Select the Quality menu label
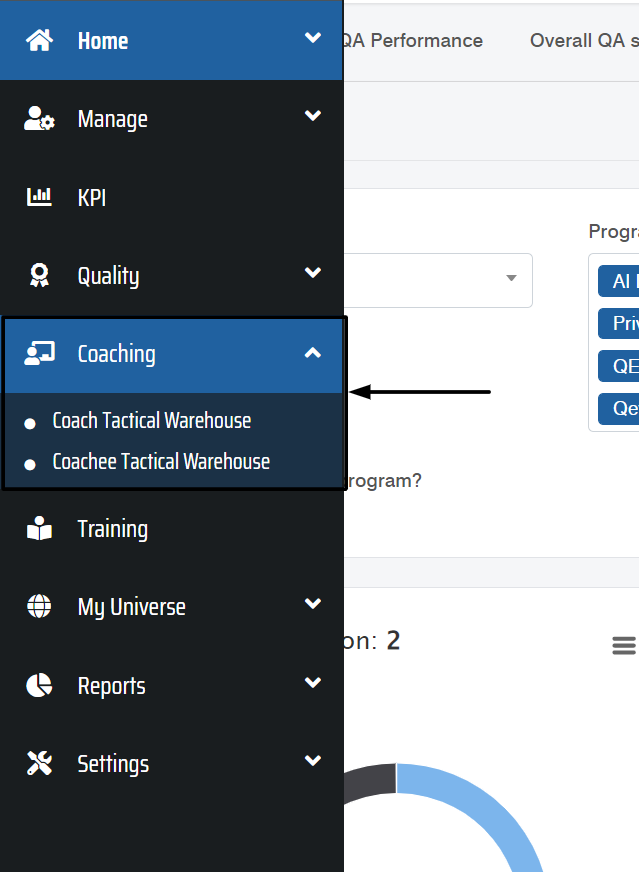 click(x=108, y=276)
